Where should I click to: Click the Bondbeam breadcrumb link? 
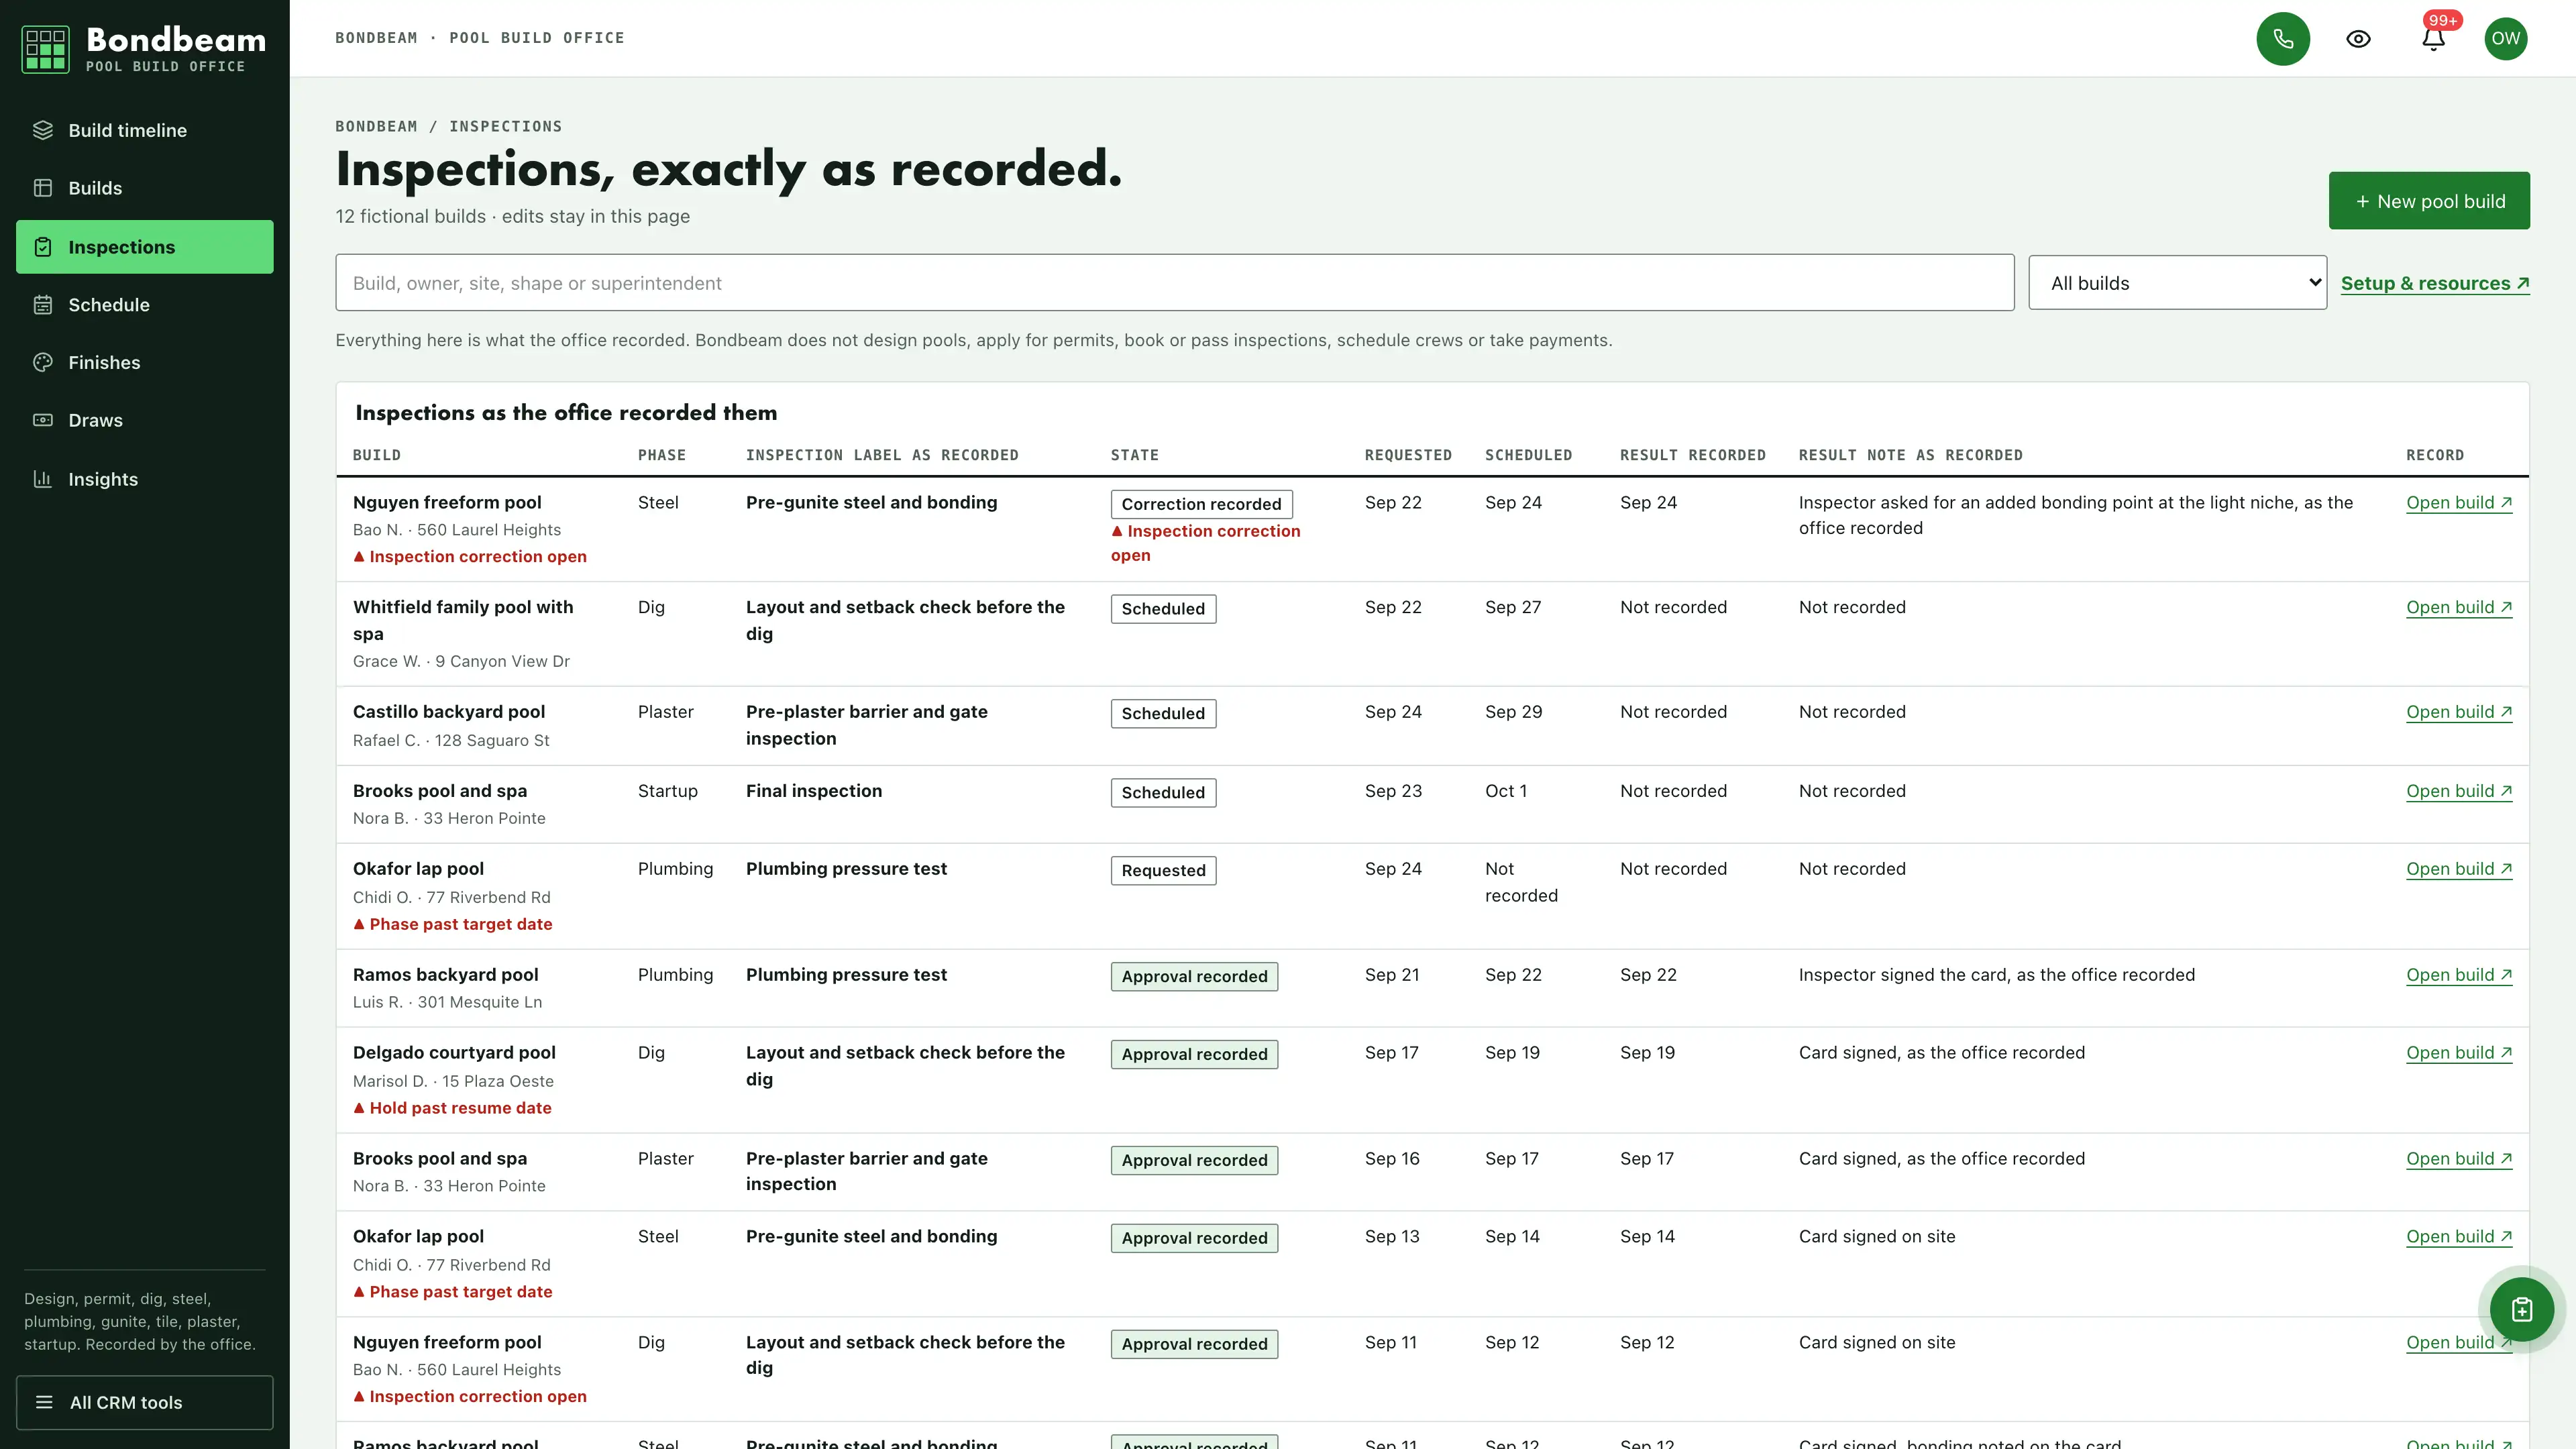[376, 126]
